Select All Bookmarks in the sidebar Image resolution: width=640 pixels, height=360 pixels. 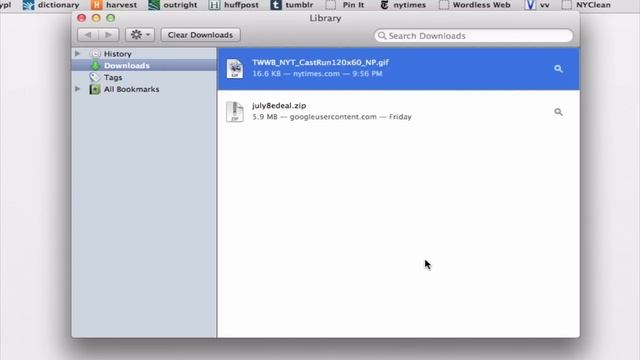(131, 89)
